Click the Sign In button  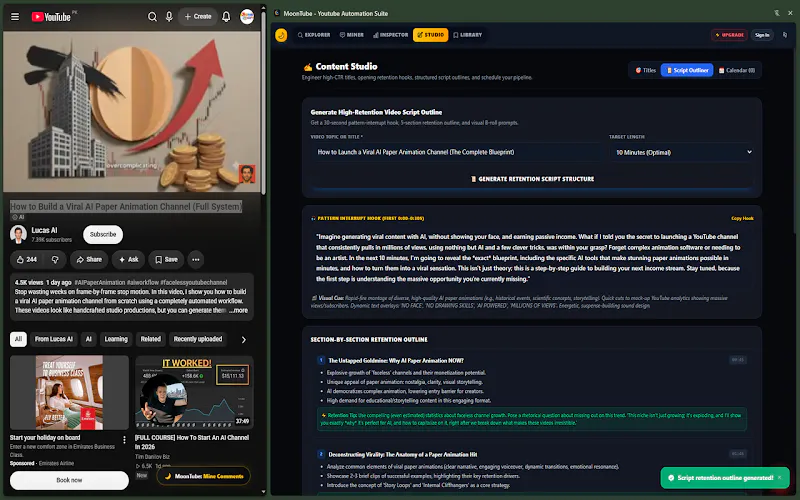(762, 35)
